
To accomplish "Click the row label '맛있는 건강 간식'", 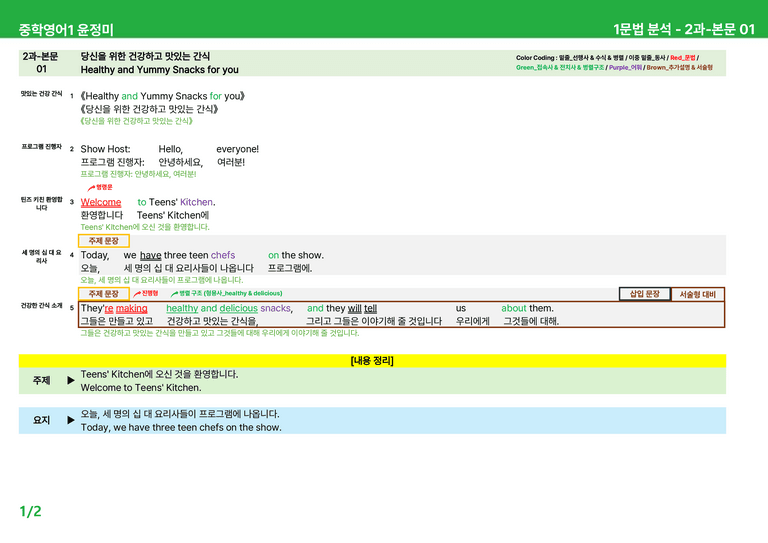I will click(x=41, y=94).
